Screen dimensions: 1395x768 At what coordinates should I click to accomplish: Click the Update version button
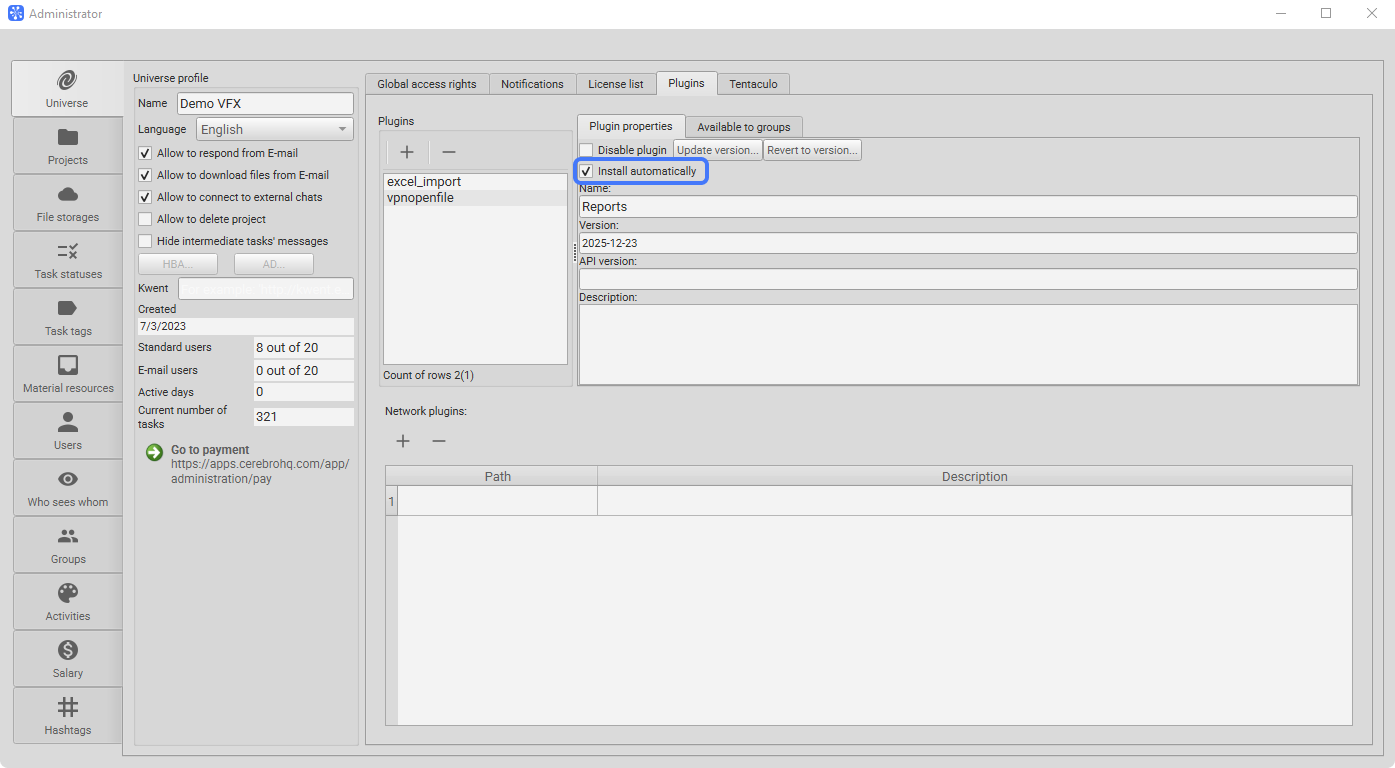click(717, 150)
